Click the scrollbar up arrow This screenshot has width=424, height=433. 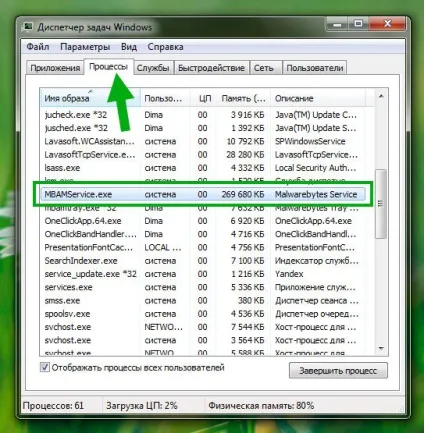pyautogui.click(x=381, y=96)
